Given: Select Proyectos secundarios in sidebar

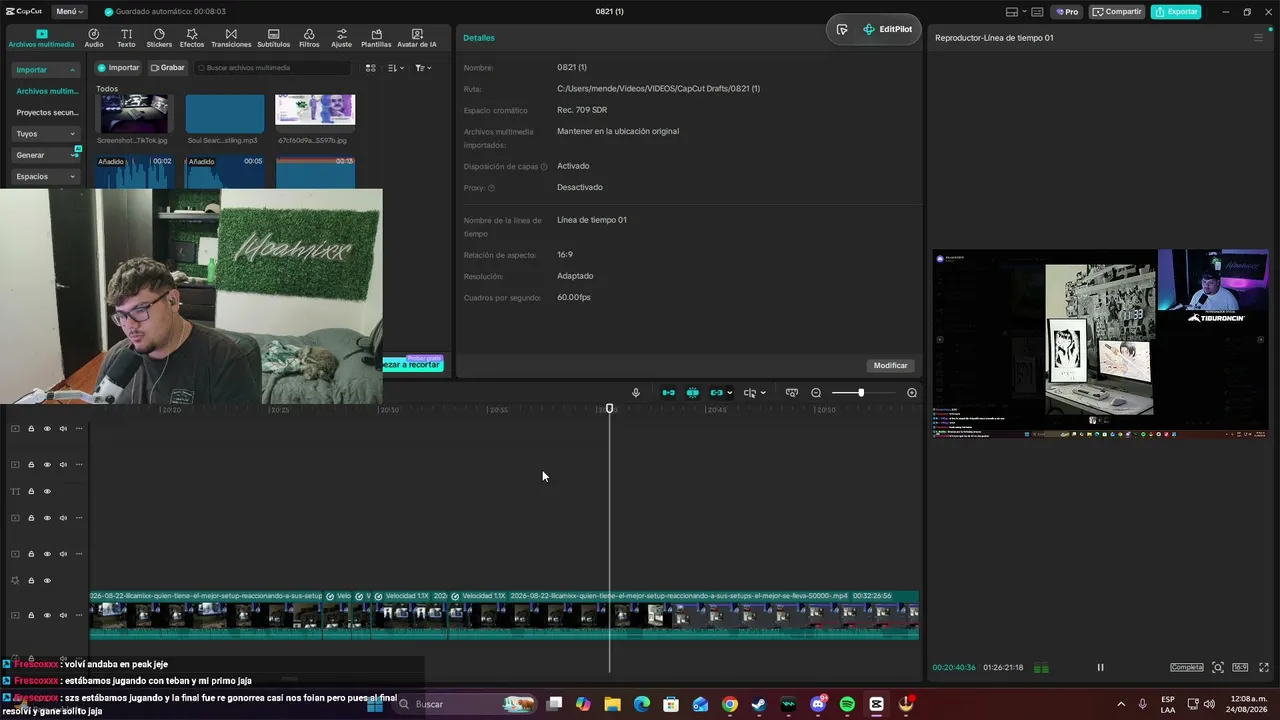Looking at the screenshot, I should [x=47, y=112].
